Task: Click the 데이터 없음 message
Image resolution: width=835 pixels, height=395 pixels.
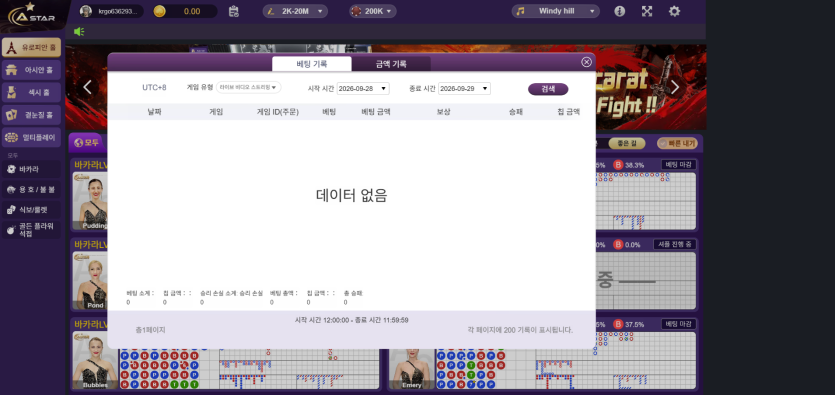Action: coord(351,195)
